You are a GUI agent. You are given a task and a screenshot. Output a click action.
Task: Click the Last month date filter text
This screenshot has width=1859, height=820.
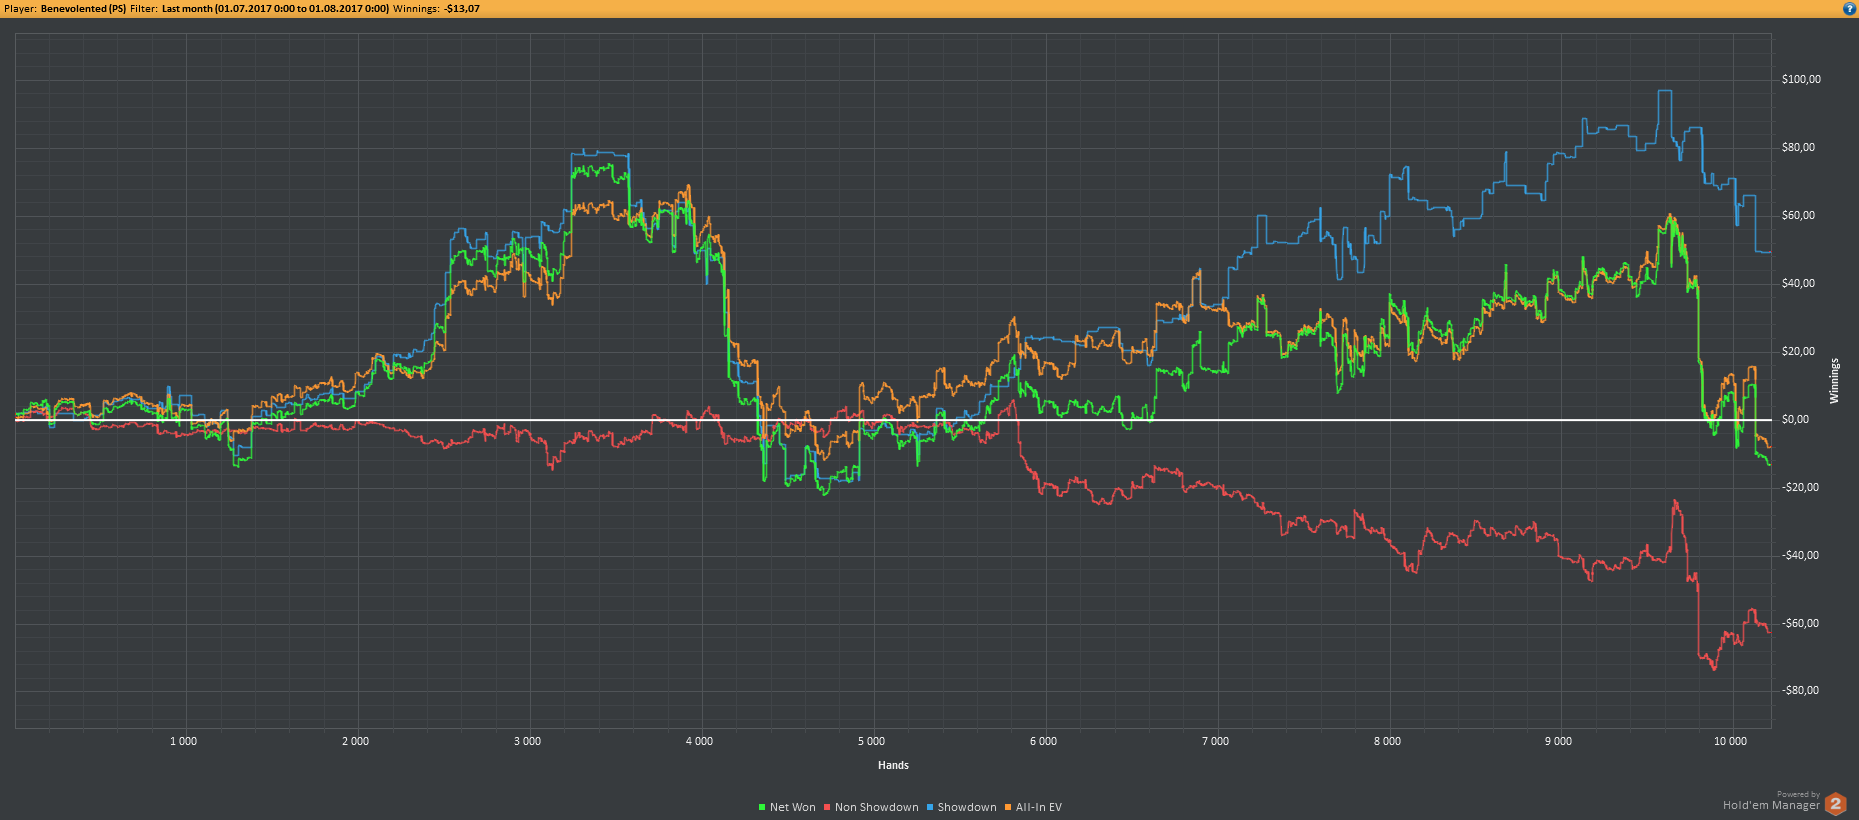275,8
